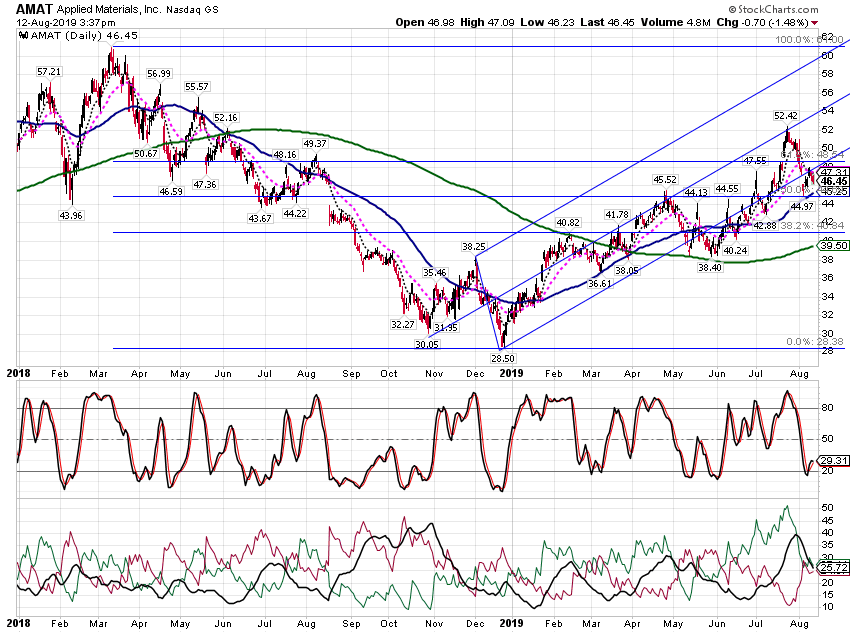Click the candlestick icon beside AMAT (Daily)
Image resolution: width=850 pixels, height=633 pixels.
23,36
